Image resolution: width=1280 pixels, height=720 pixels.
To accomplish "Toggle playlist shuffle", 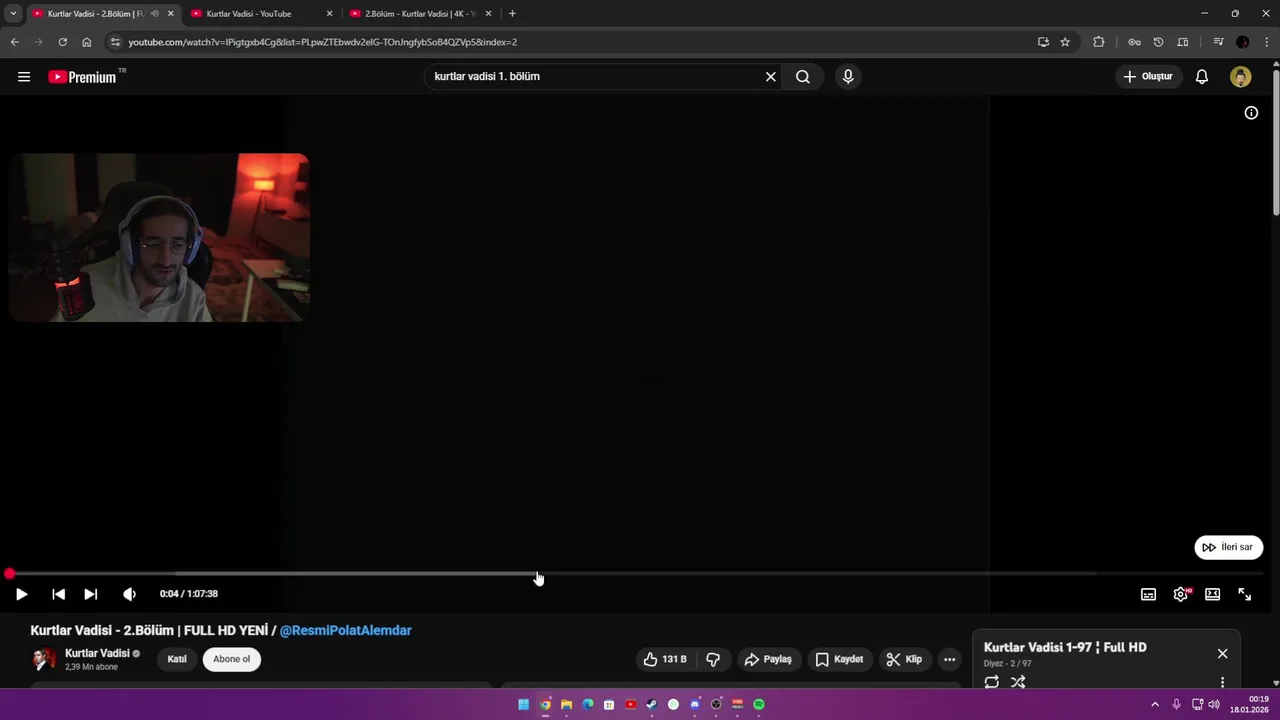I will [x=1018, y=682].
